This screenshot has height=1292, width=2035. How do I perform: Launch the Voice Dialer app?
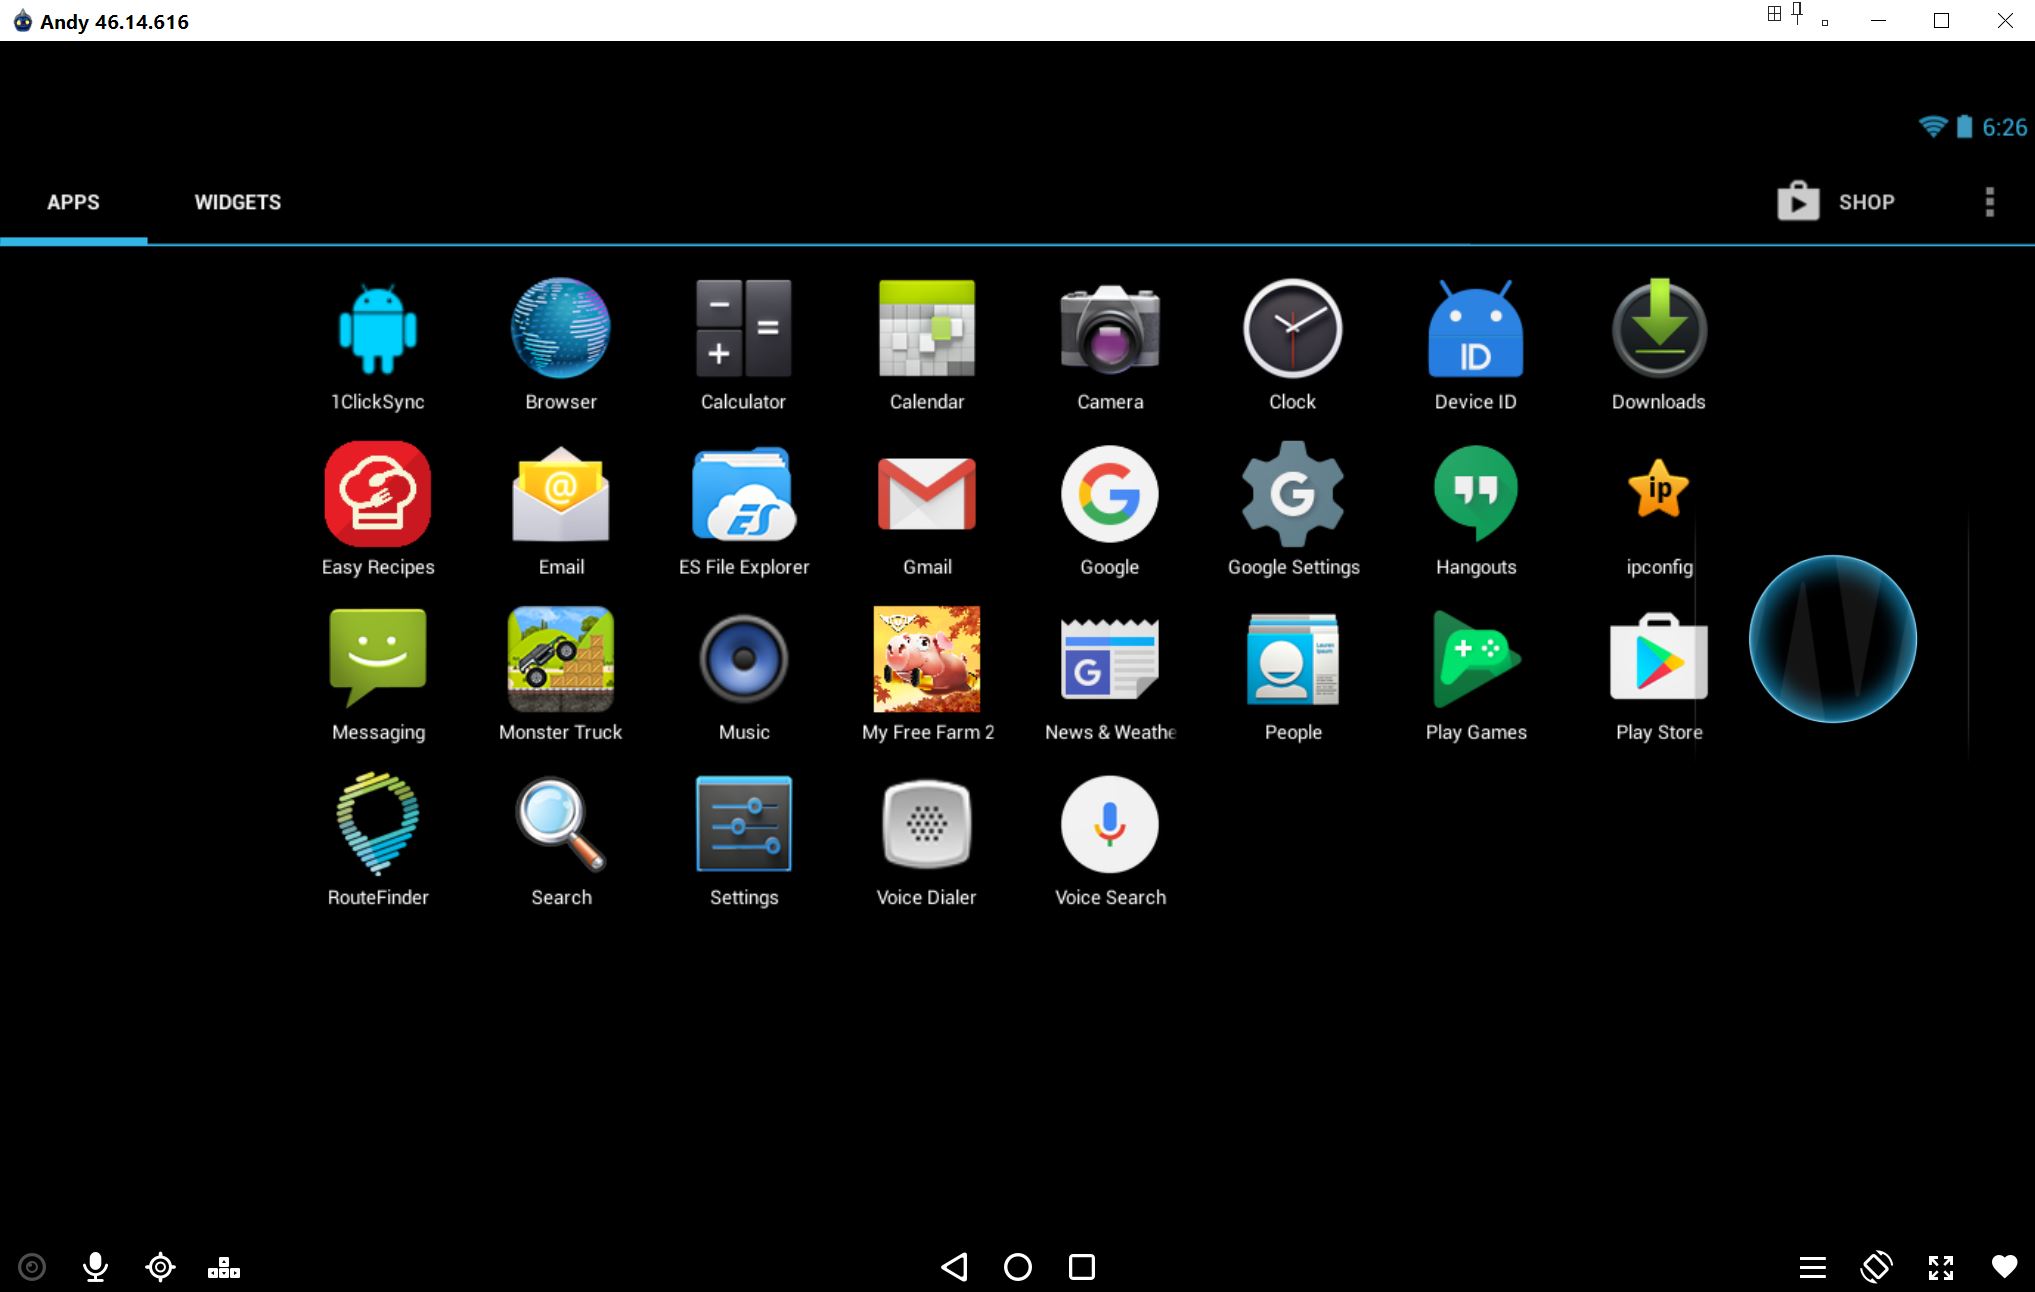pyautogui.click(x=927, y=840)
